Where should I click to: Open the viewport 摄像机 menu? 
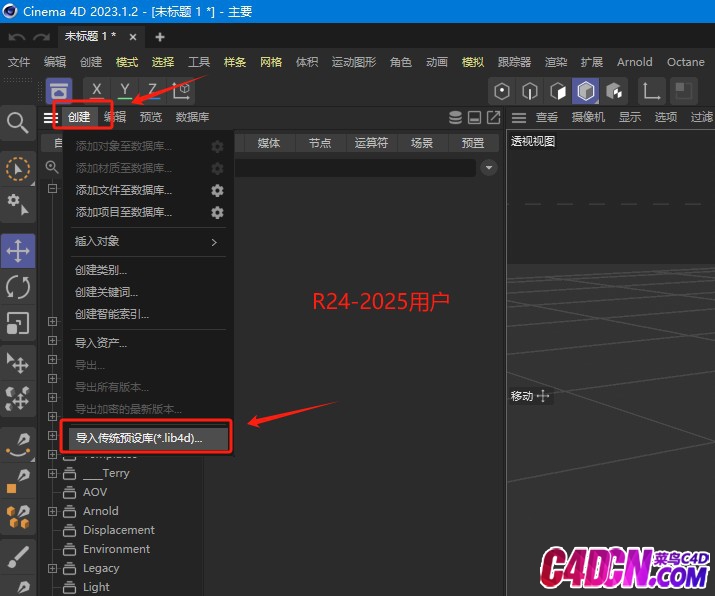[588, 117]
